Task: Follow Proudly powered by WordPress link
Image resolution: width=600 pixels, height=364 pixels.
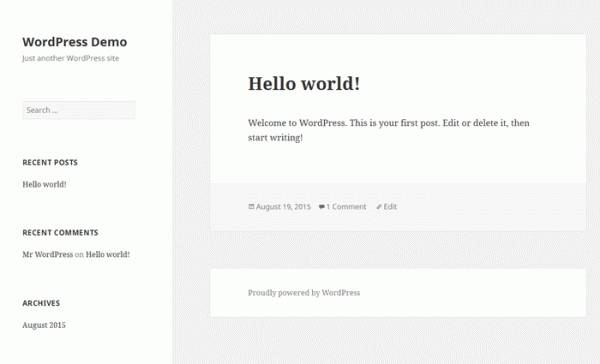Action: [x=304, y=293]
